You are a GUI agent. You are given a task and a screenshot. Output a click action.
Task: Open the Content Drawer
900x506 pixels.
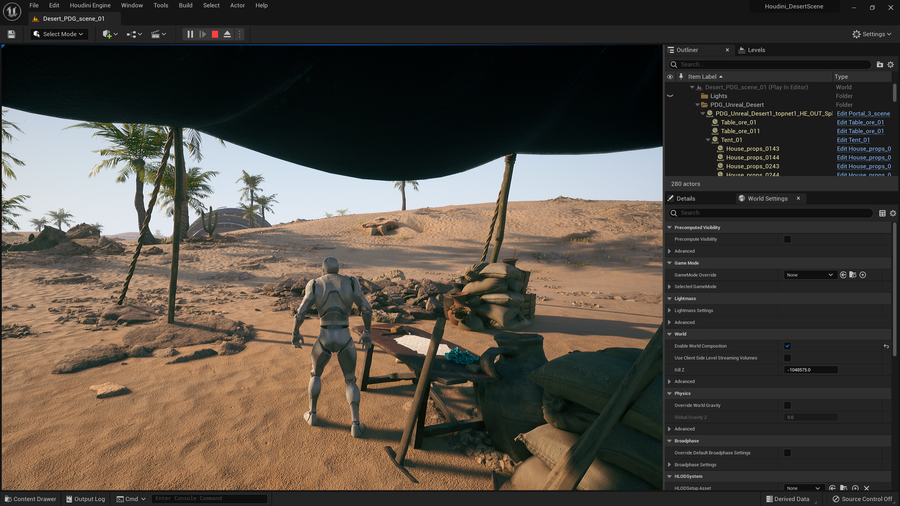click(29, 499)
